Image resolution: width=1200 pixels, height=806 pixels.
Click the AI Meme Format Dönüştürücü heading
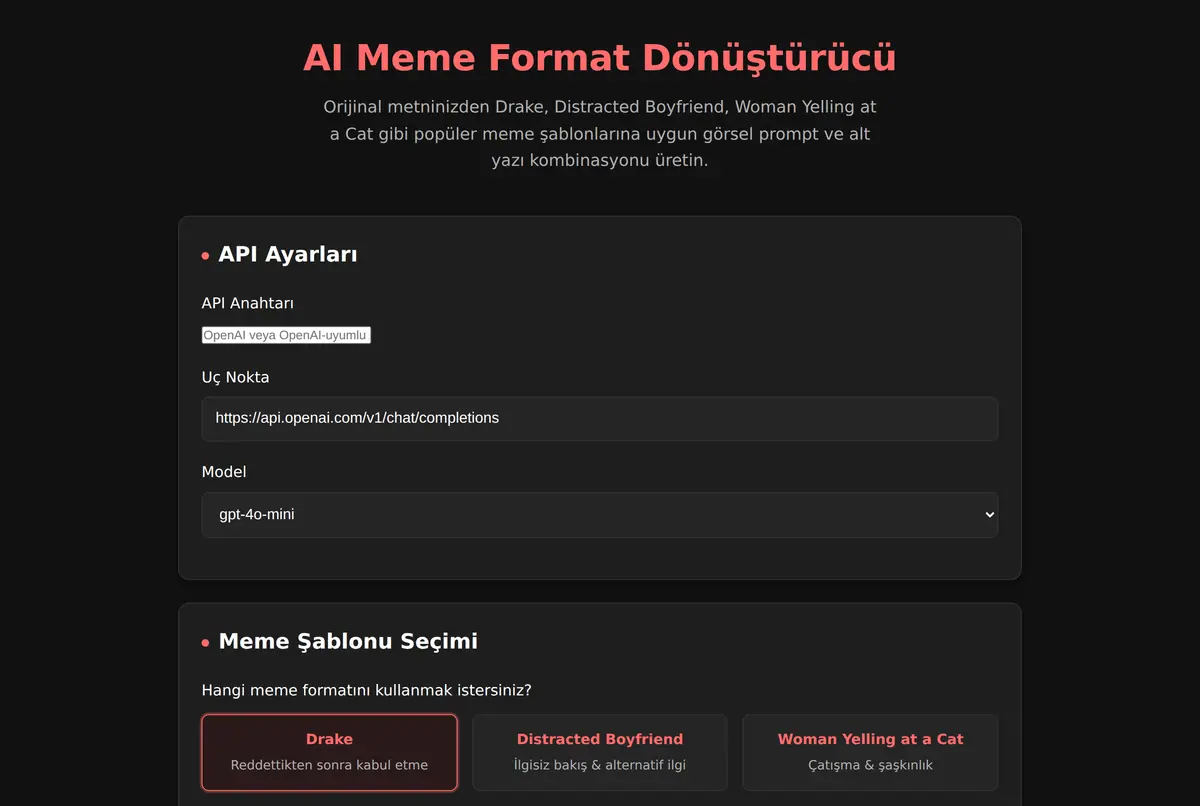[600, 58]
